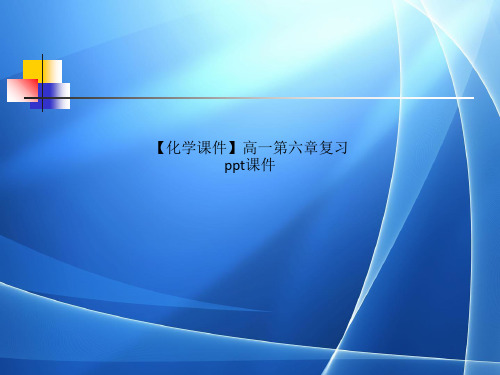Click the word ppt in the subtitle
The width and height of the screenshot is (500, 375).
click(x=235, y=166)
